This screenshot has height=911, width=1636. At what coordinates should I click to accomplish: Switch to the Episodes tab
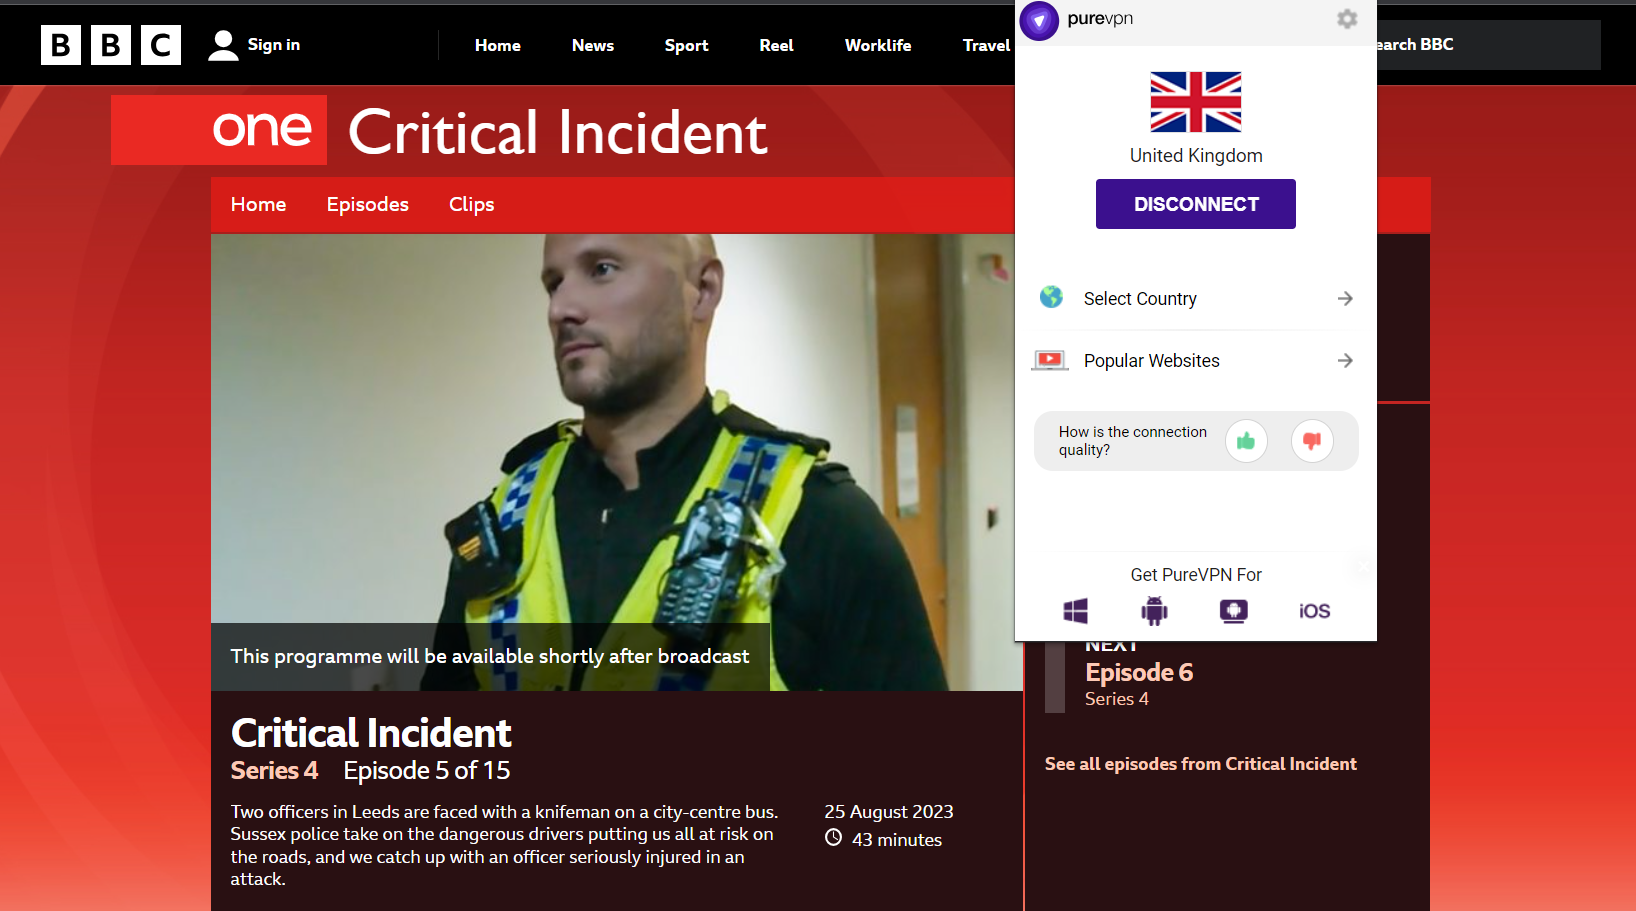pyautogui.click(x=367, y=204)
